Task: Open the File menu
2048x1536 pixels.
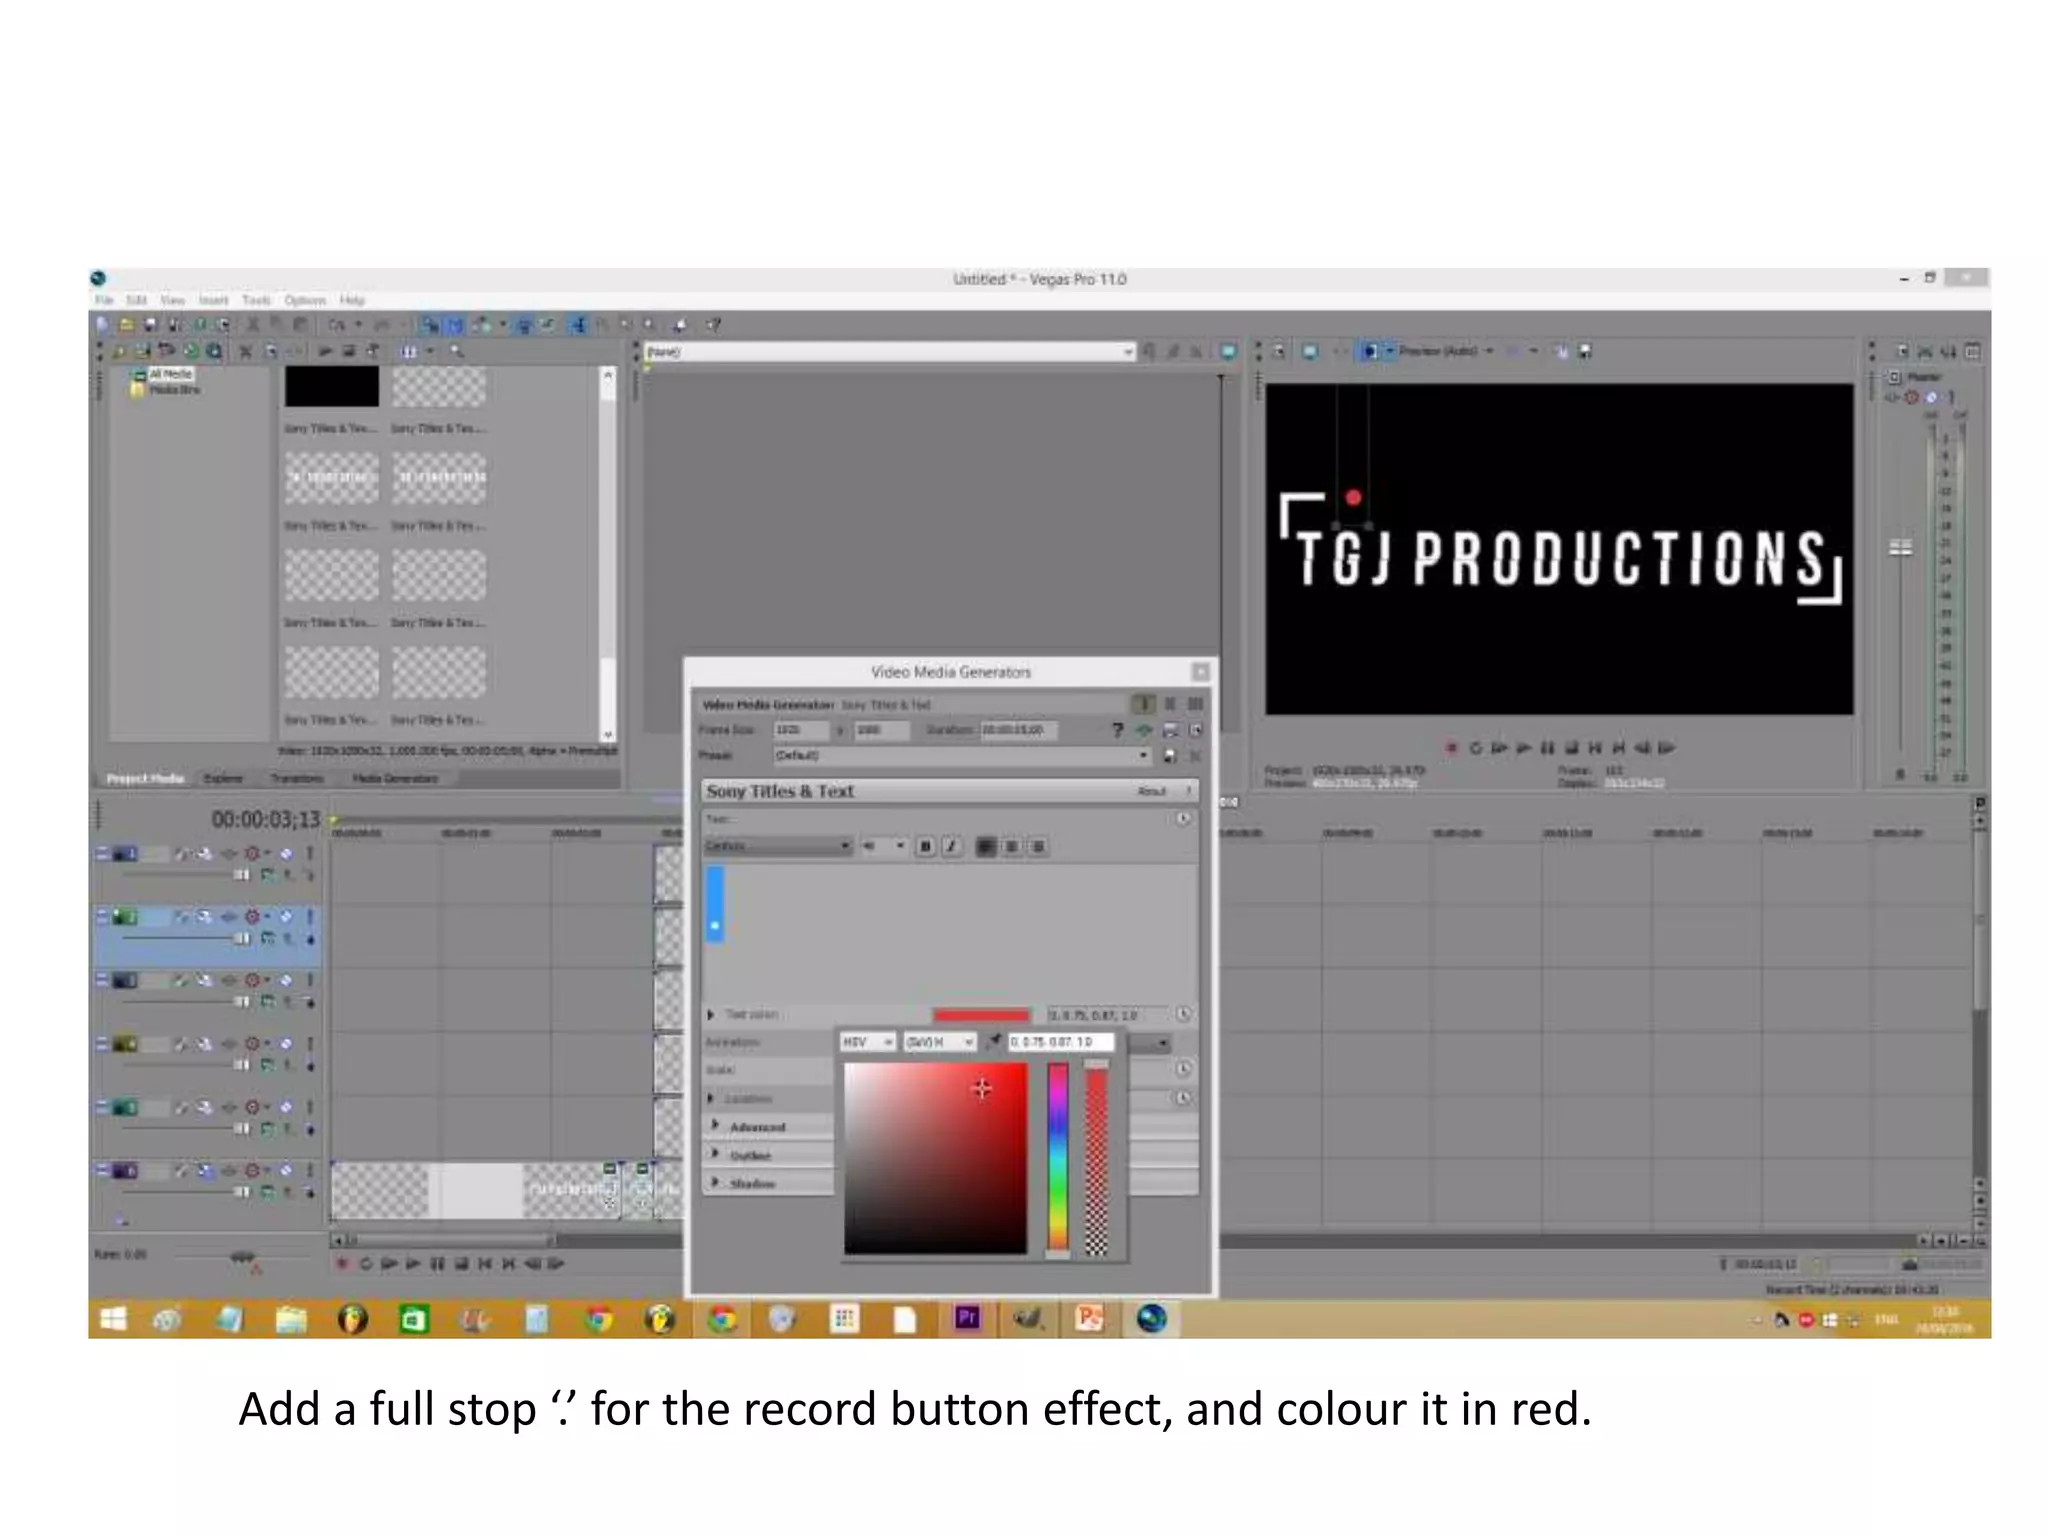Action: (x=103, y=300)
